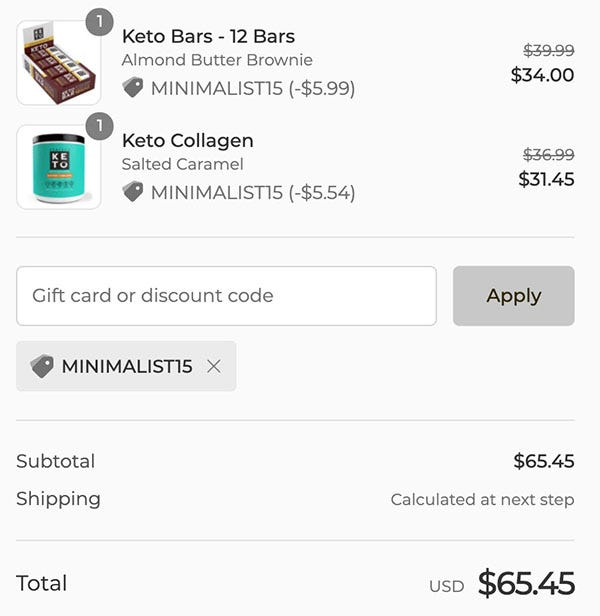Open the Keto Collagen product thumbnail

tap(59, 167)
